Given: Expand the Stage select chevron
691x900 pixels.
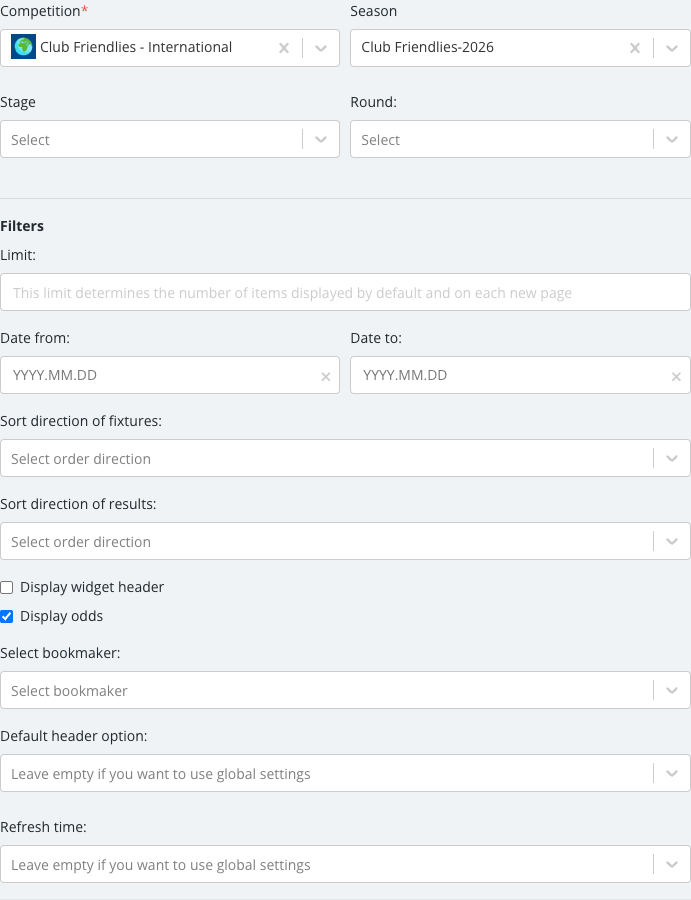Looking at the screenshot, I should pyautogui.click(x=321, y=139).
